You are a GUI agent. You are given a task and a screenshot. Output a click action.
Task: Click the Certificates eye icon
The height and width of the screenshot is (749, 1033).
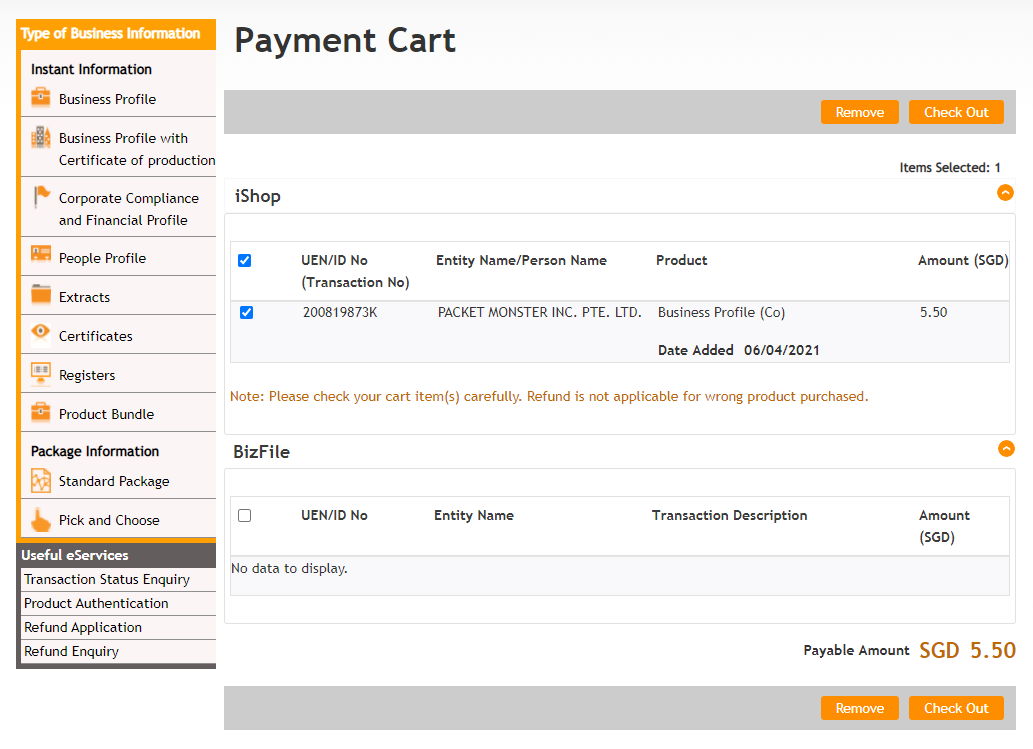click(x=41, y=334)
